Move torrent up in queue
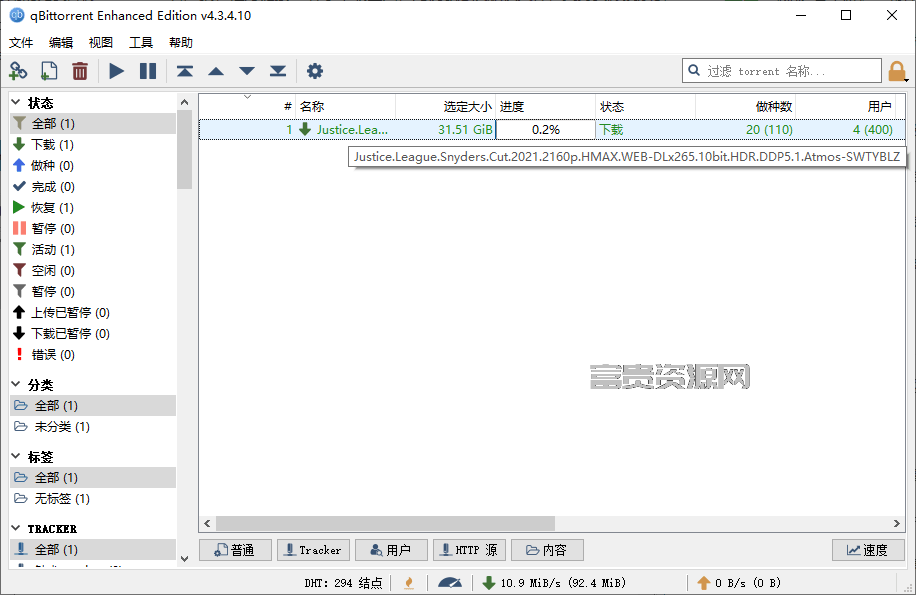 tap(216, 71)
